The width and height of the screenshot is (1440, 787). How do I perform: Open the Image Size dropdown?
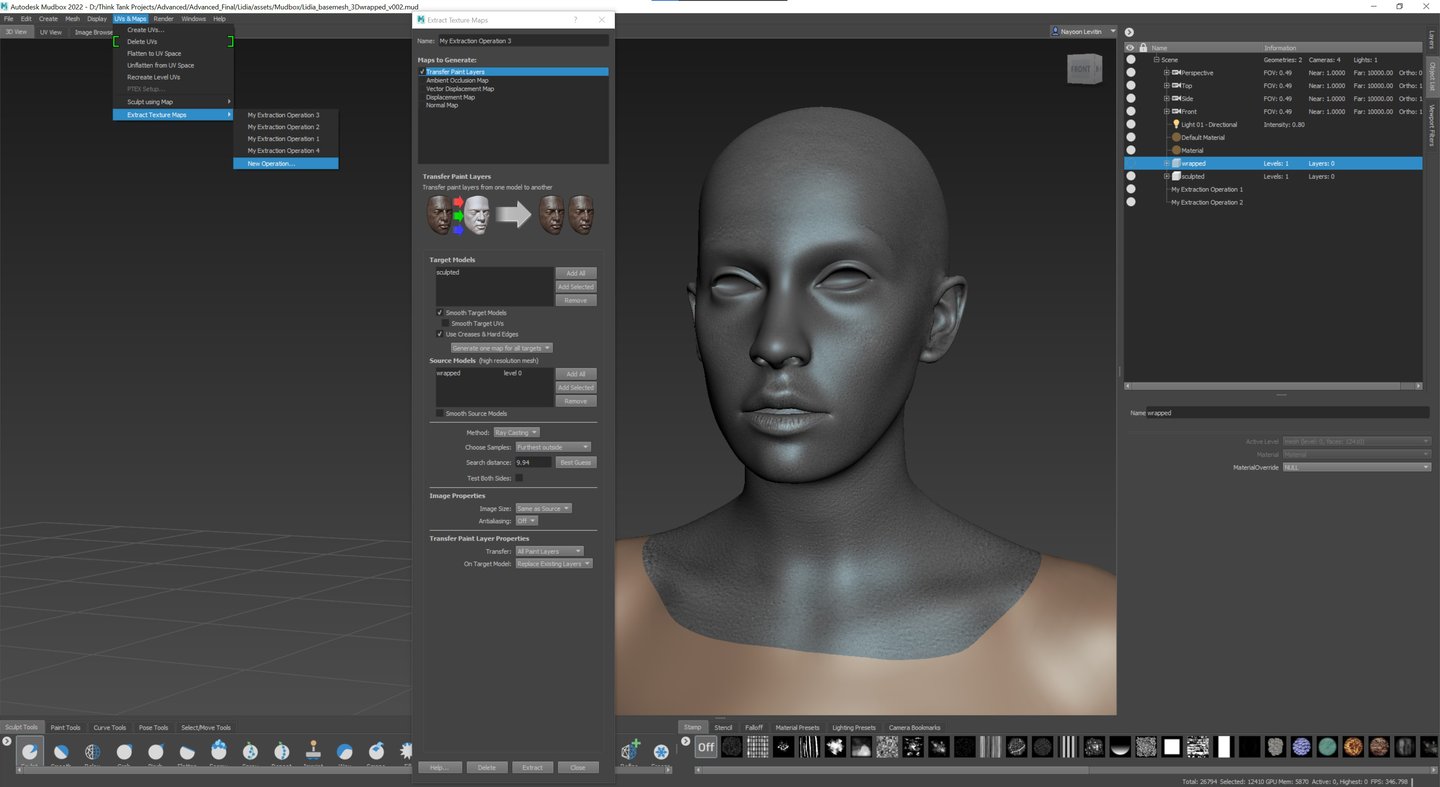[543, 508]
